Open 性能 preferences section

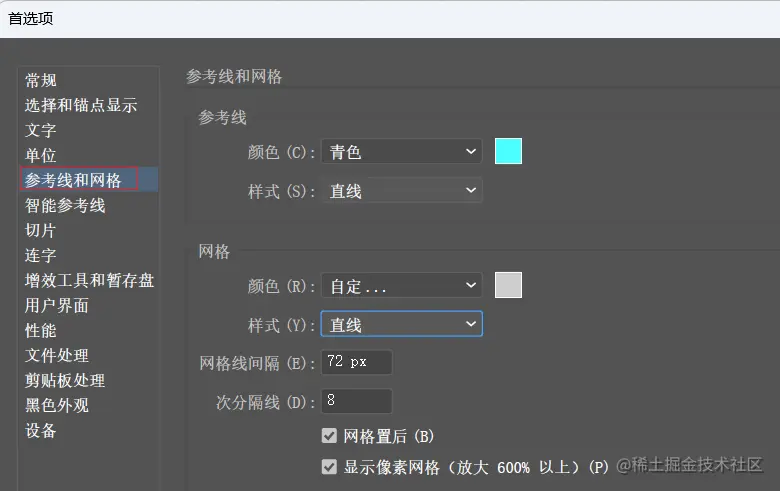point(41,330)
